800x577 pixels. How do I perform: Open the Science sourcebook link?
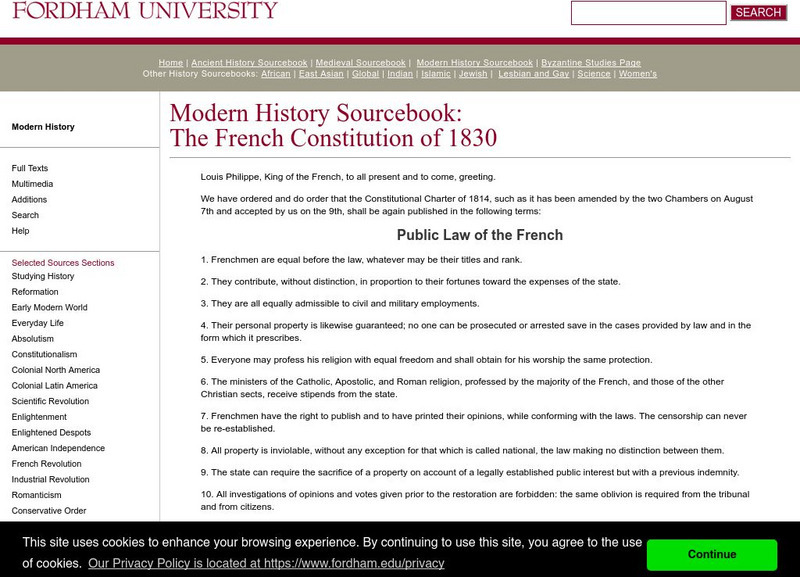coord(594,74)
